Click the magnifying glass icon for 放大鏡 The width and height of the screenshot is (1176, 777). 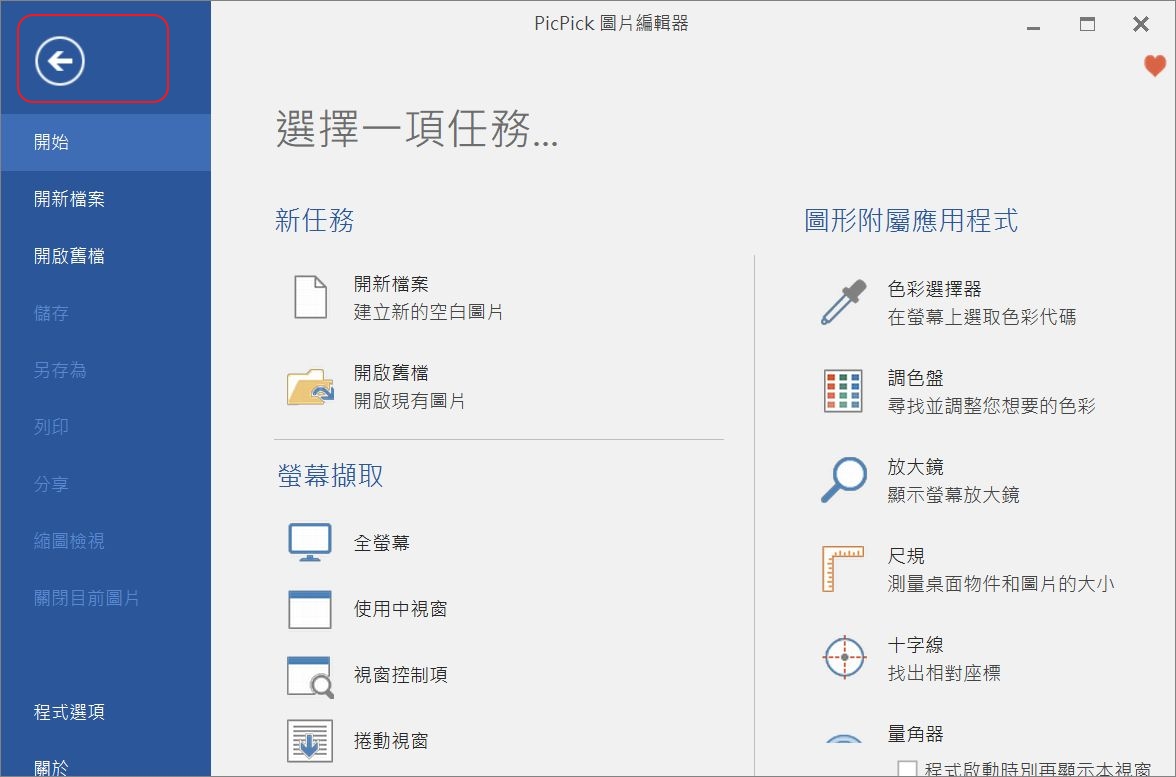click(844, 479)
